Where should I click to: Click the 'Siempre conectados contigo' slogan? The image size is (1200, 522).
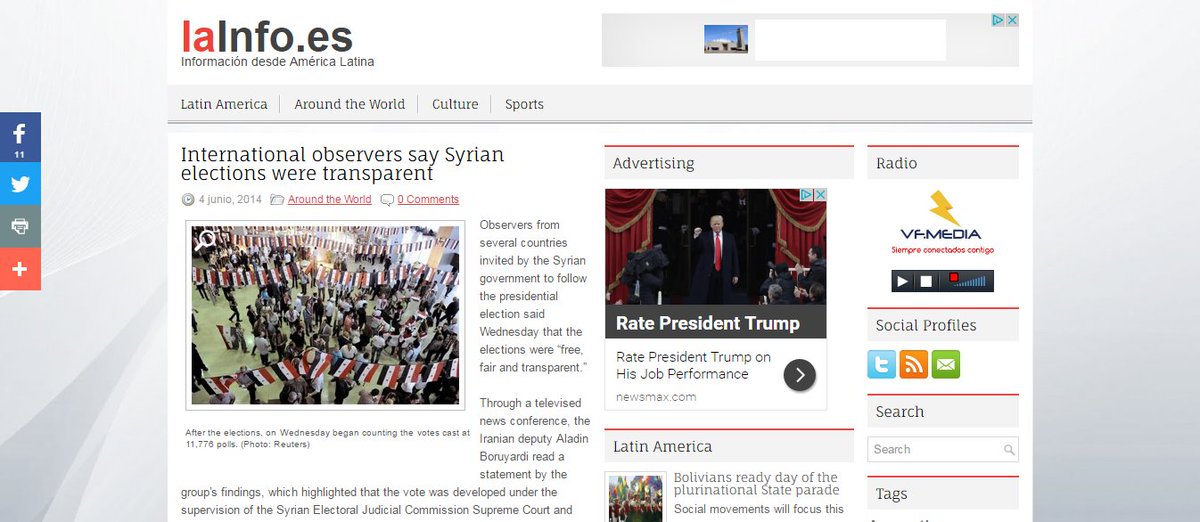[943, 250]
